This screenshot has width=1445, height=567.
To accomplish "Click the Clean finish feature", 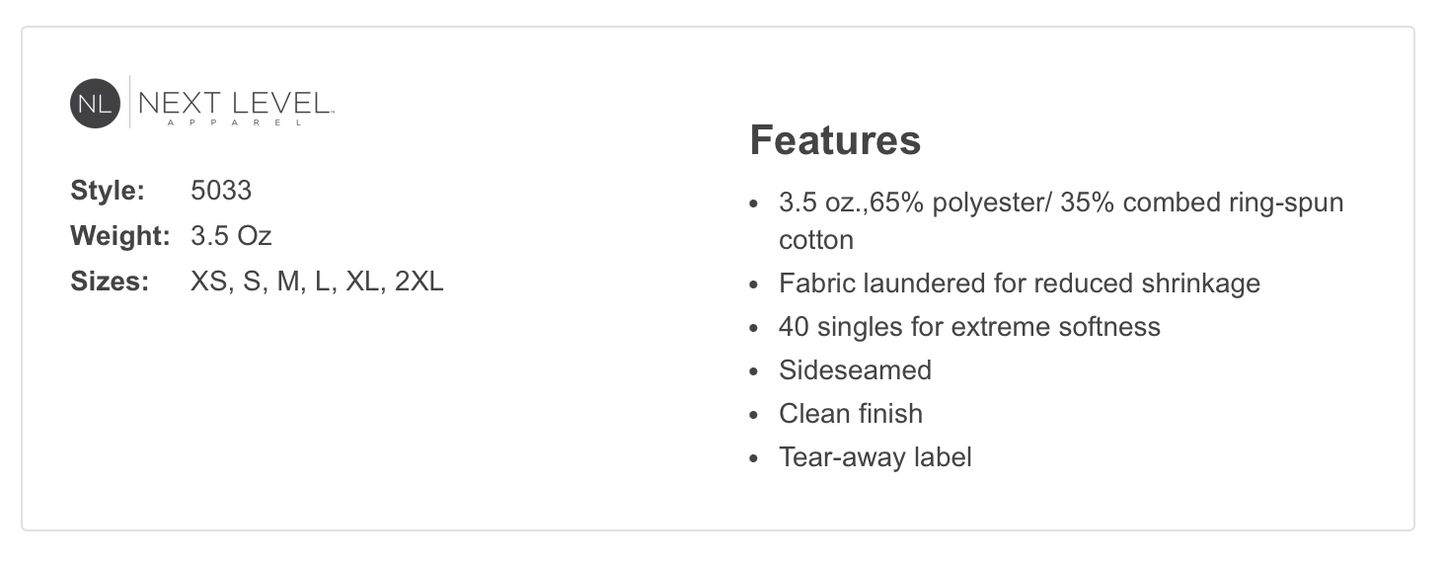I will pos(850,414).
